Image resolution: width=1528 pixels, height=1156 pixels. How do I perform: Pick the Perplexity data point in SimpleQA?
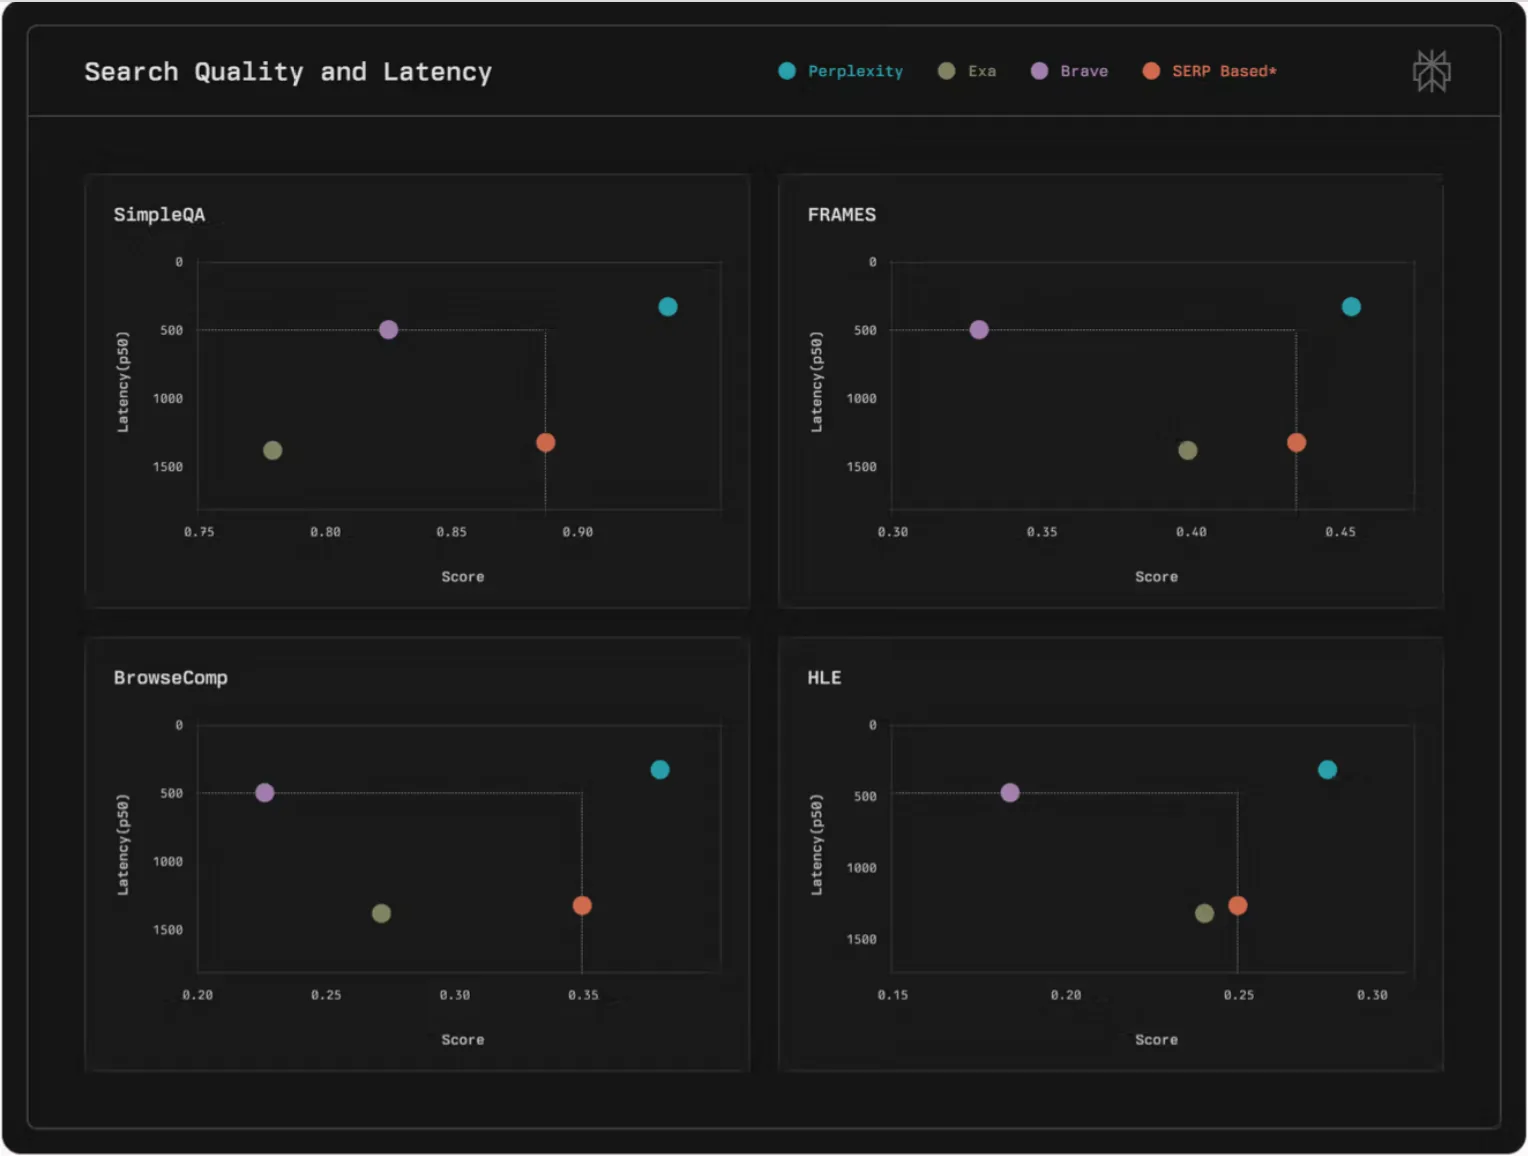pos(668,307)
